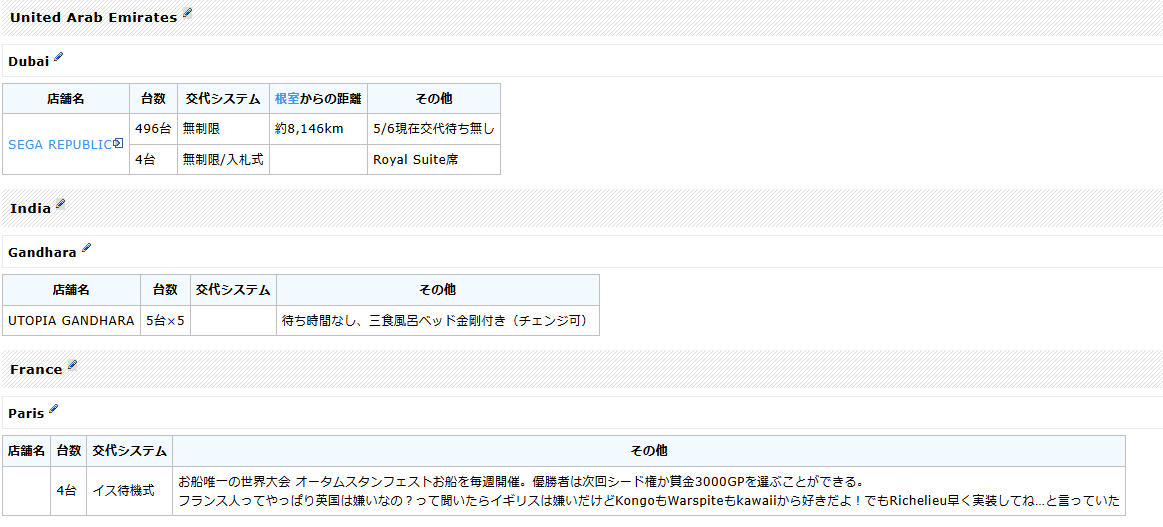Screen dimensions: 1163x527
Task: Click the edit pencil next to Paris
Action: pos(53,410)
